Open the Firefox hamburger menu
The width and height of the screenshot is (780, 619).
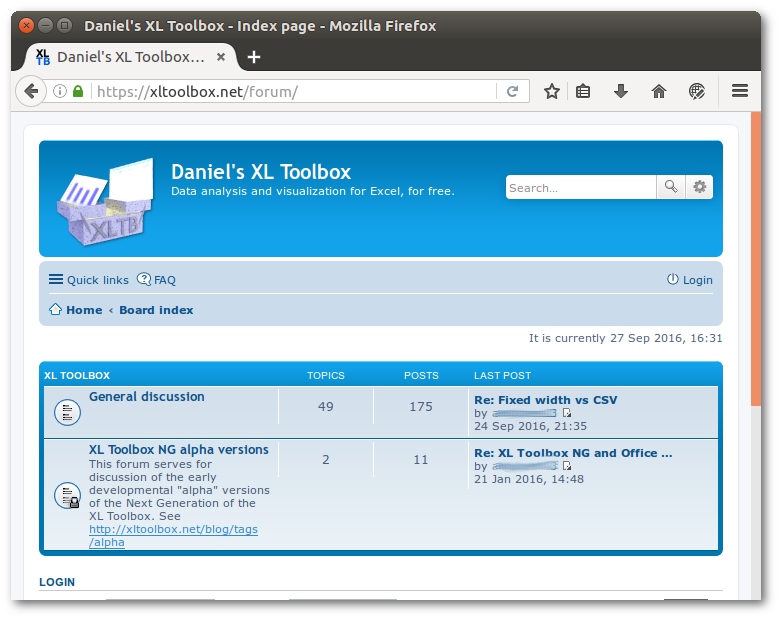(x=740, y=91)
